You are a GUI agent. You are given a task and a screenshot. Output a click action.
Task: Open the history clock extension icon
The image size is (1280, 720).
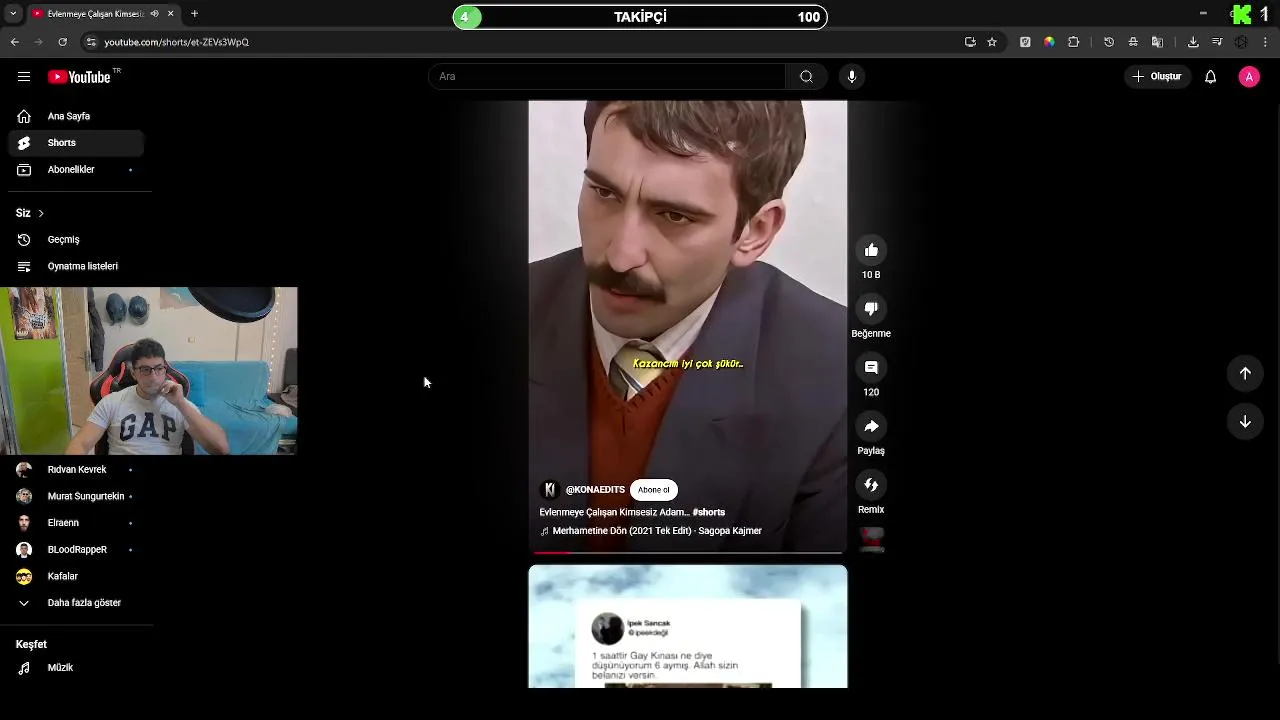tap(1109, 42)
